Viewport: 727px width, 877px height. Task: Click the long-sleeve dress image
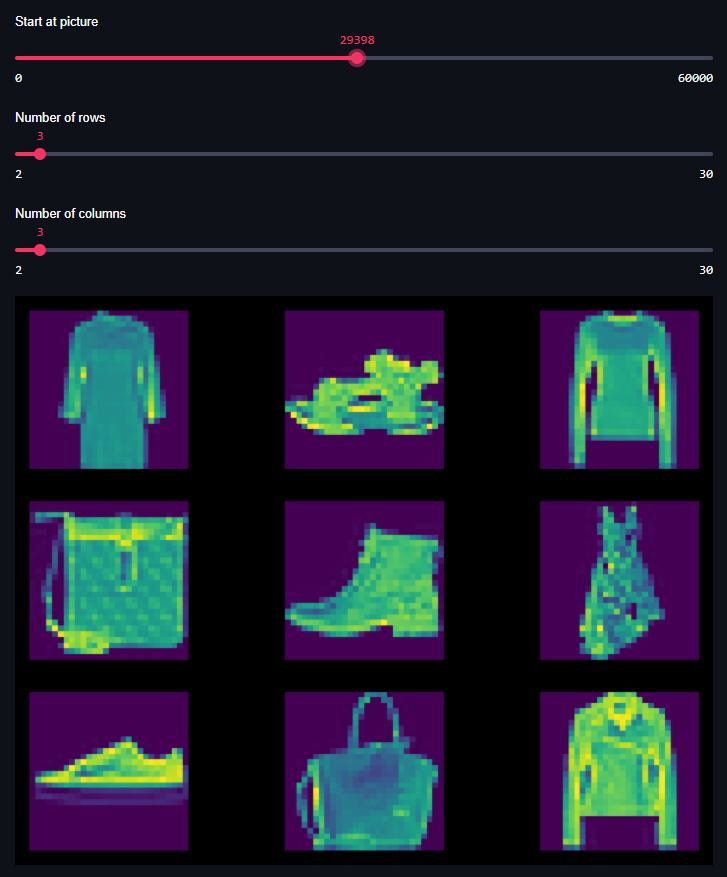(109, 389)
